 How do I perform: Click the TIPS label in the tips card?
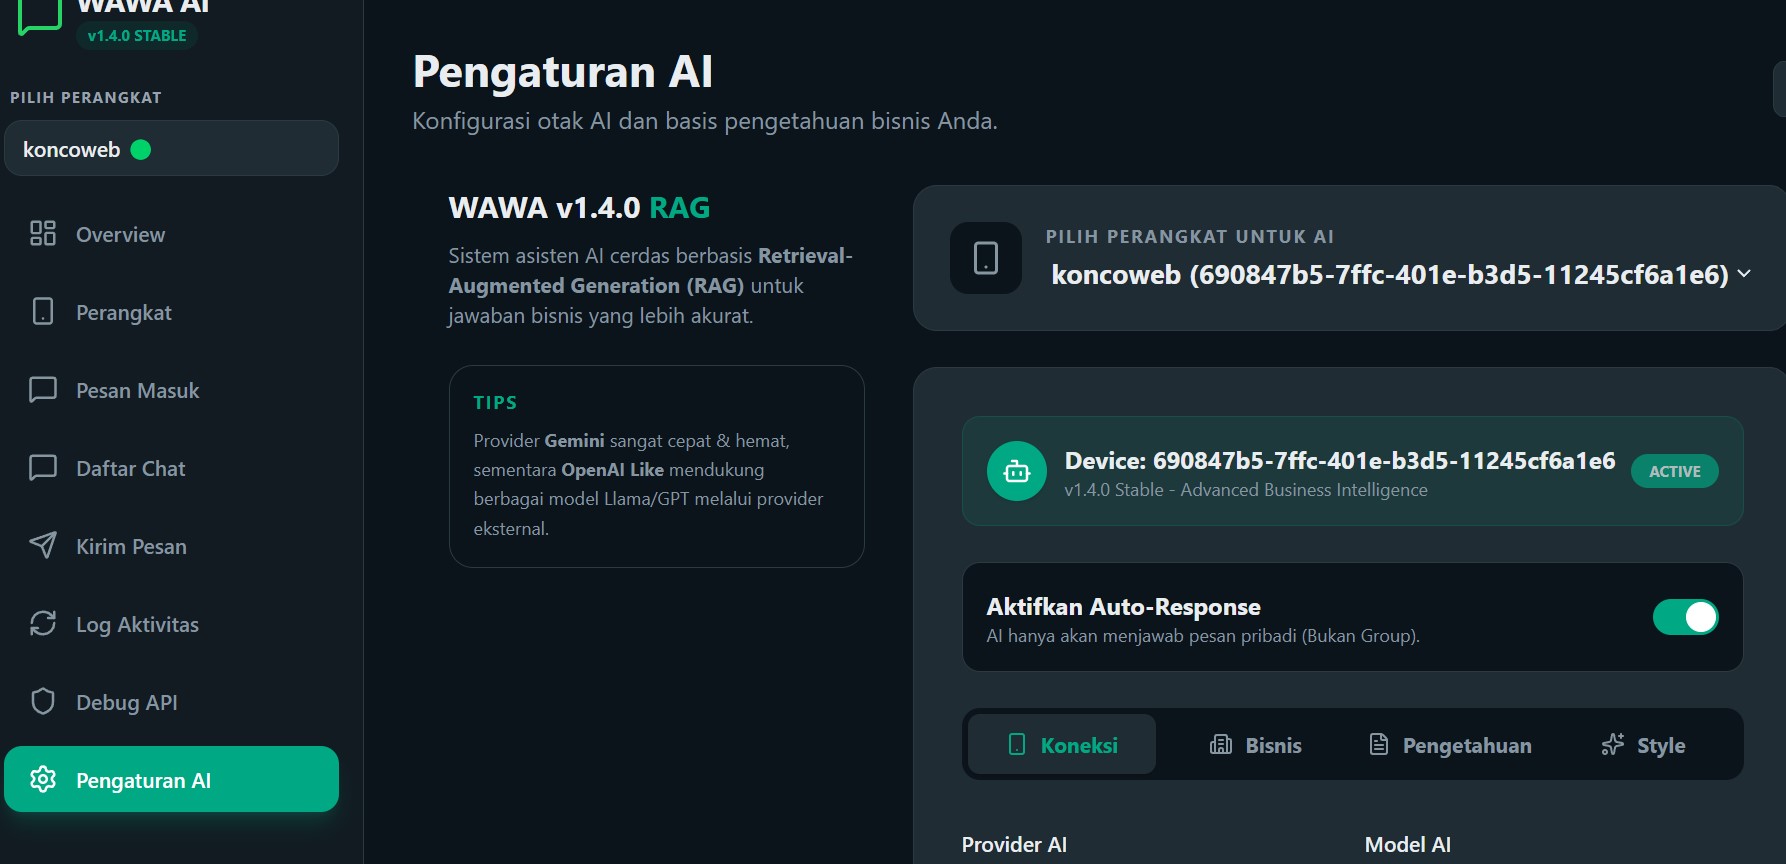click(495, 402)
